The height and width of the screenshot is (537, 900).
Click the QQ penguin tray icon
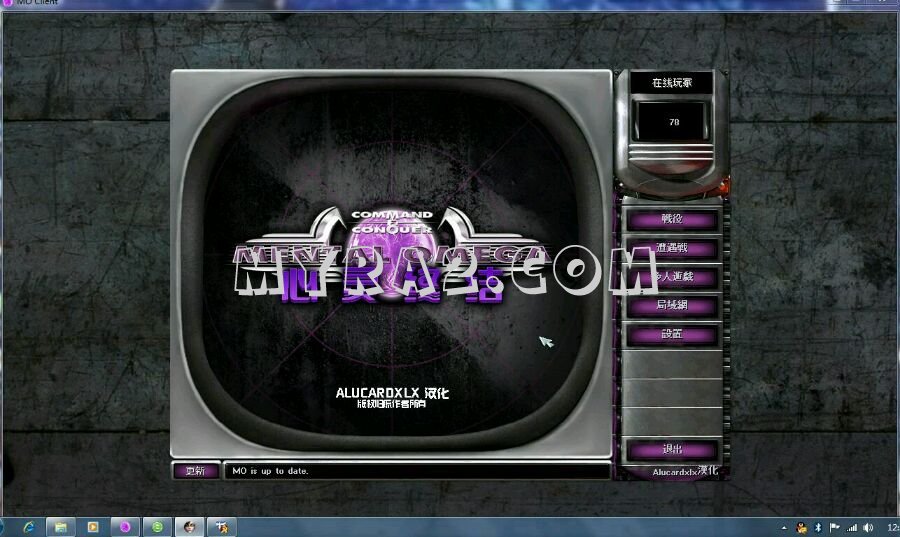802,527
